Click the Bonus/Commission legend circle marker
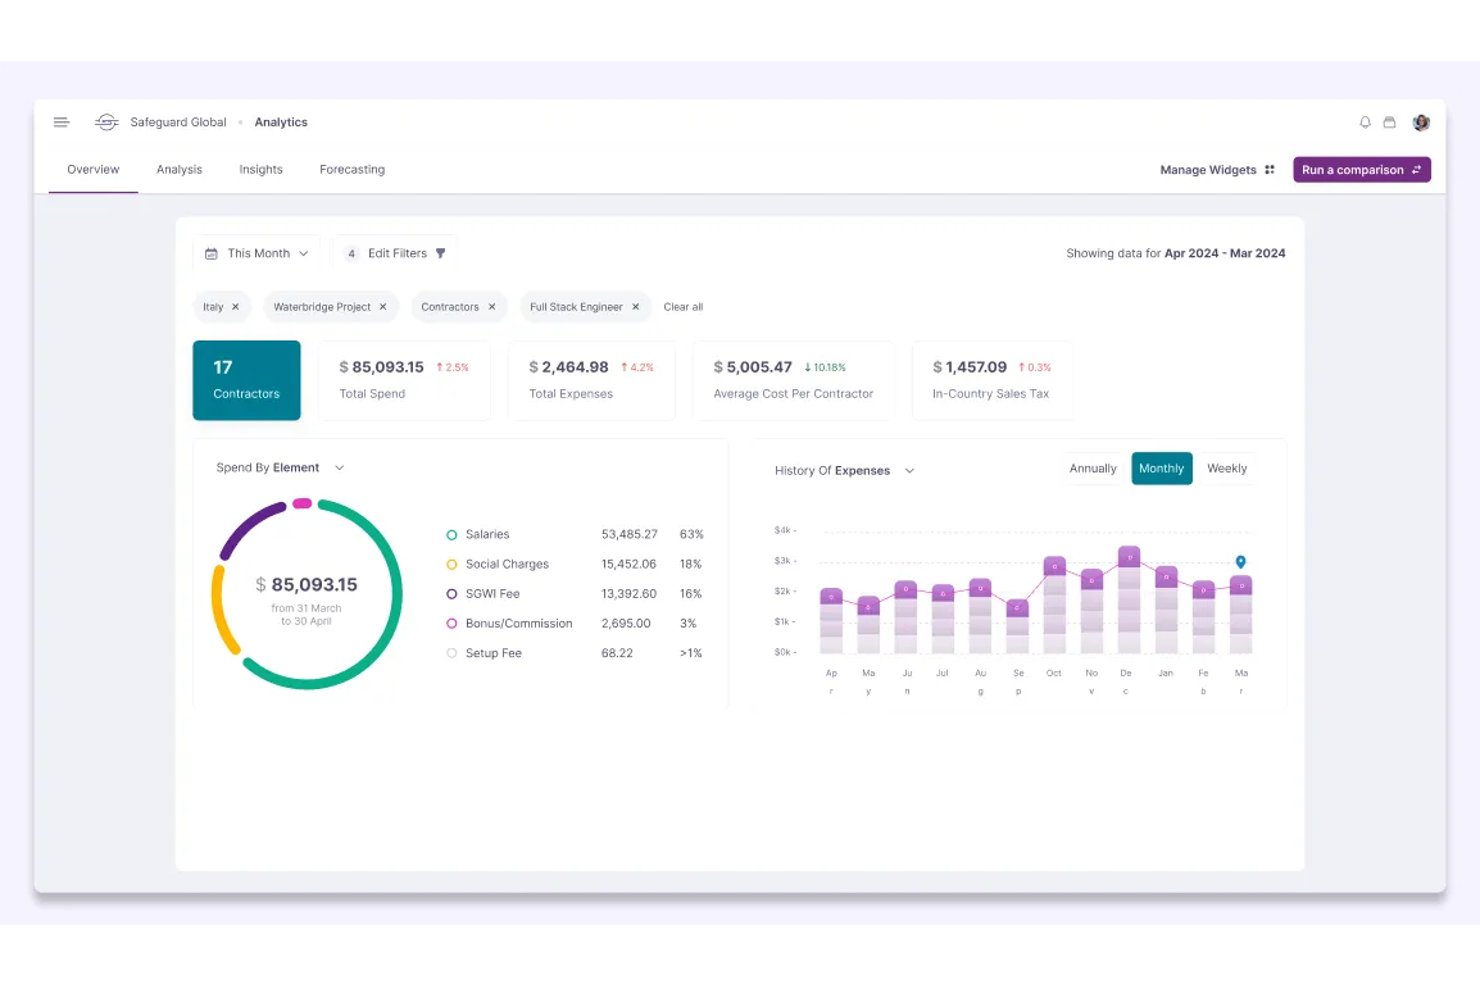Viewport: 1480px width, 987px height. 452,624
